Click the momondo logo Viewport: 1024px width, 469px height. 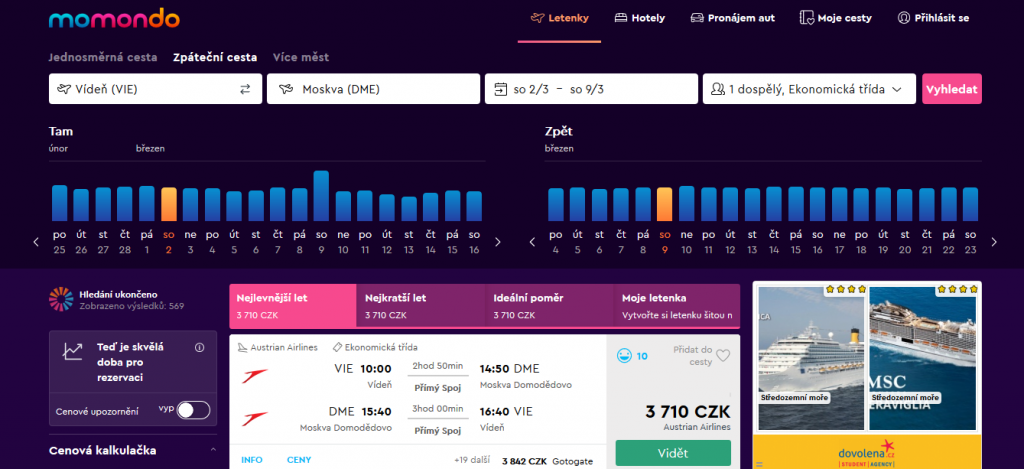click(113, 18)
